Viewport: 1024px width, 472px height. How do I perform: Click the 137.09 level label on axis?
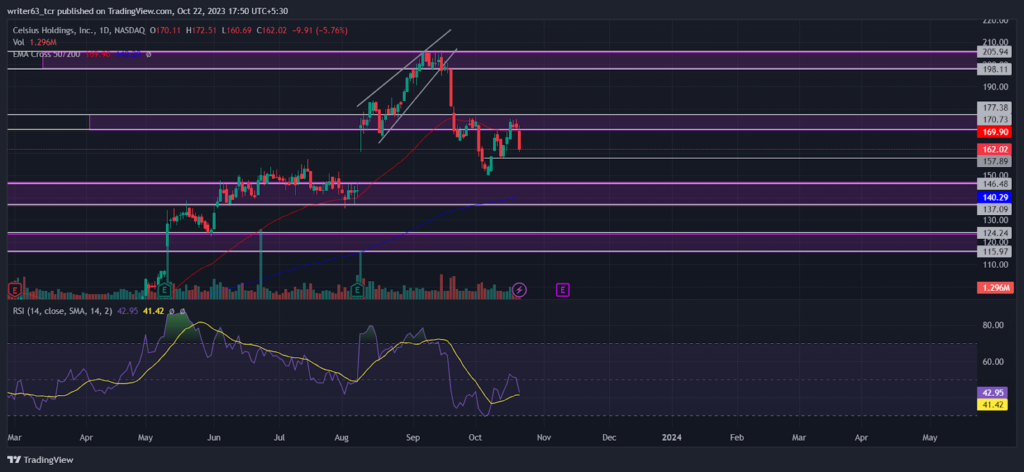pyautogui.click(x=995, y=209)
